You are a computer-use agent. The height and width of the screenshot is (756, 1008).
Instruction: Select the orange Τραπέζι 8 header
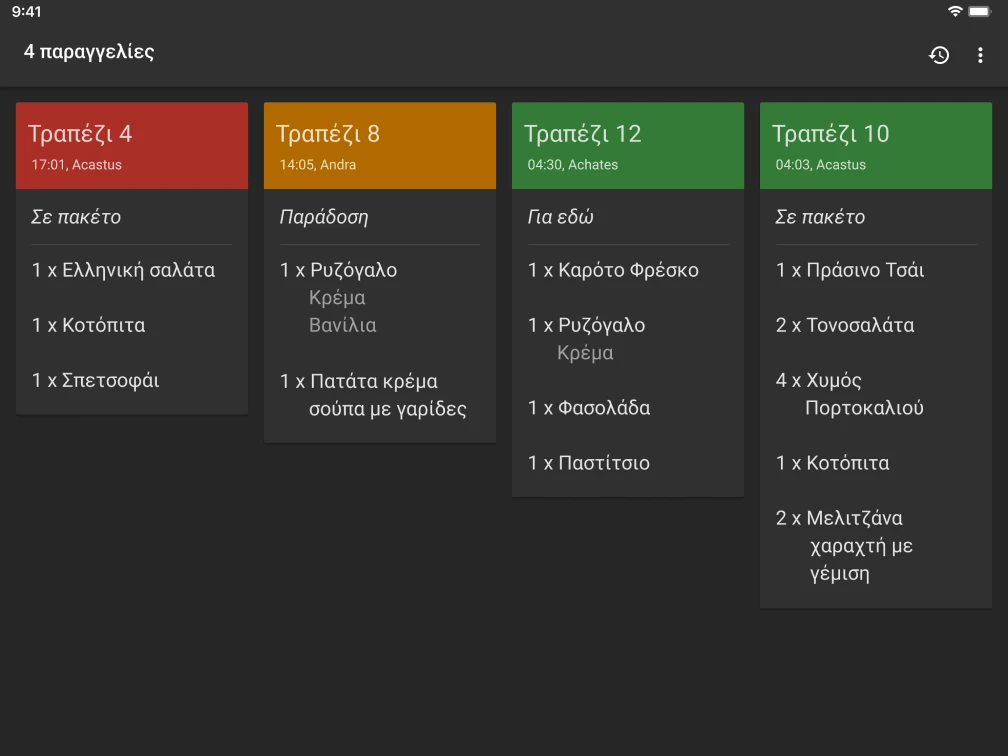coord(380,145)
